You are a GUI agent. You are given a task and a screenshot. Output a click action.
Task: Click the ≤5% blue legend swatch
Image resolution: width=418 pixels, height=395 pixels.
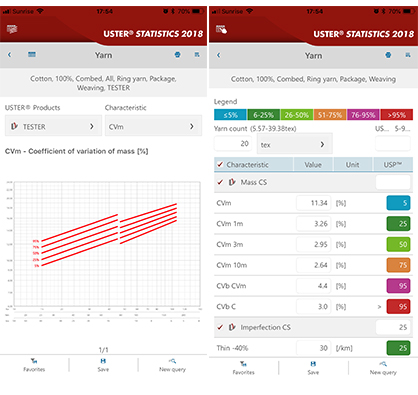(x=230, y=115)
